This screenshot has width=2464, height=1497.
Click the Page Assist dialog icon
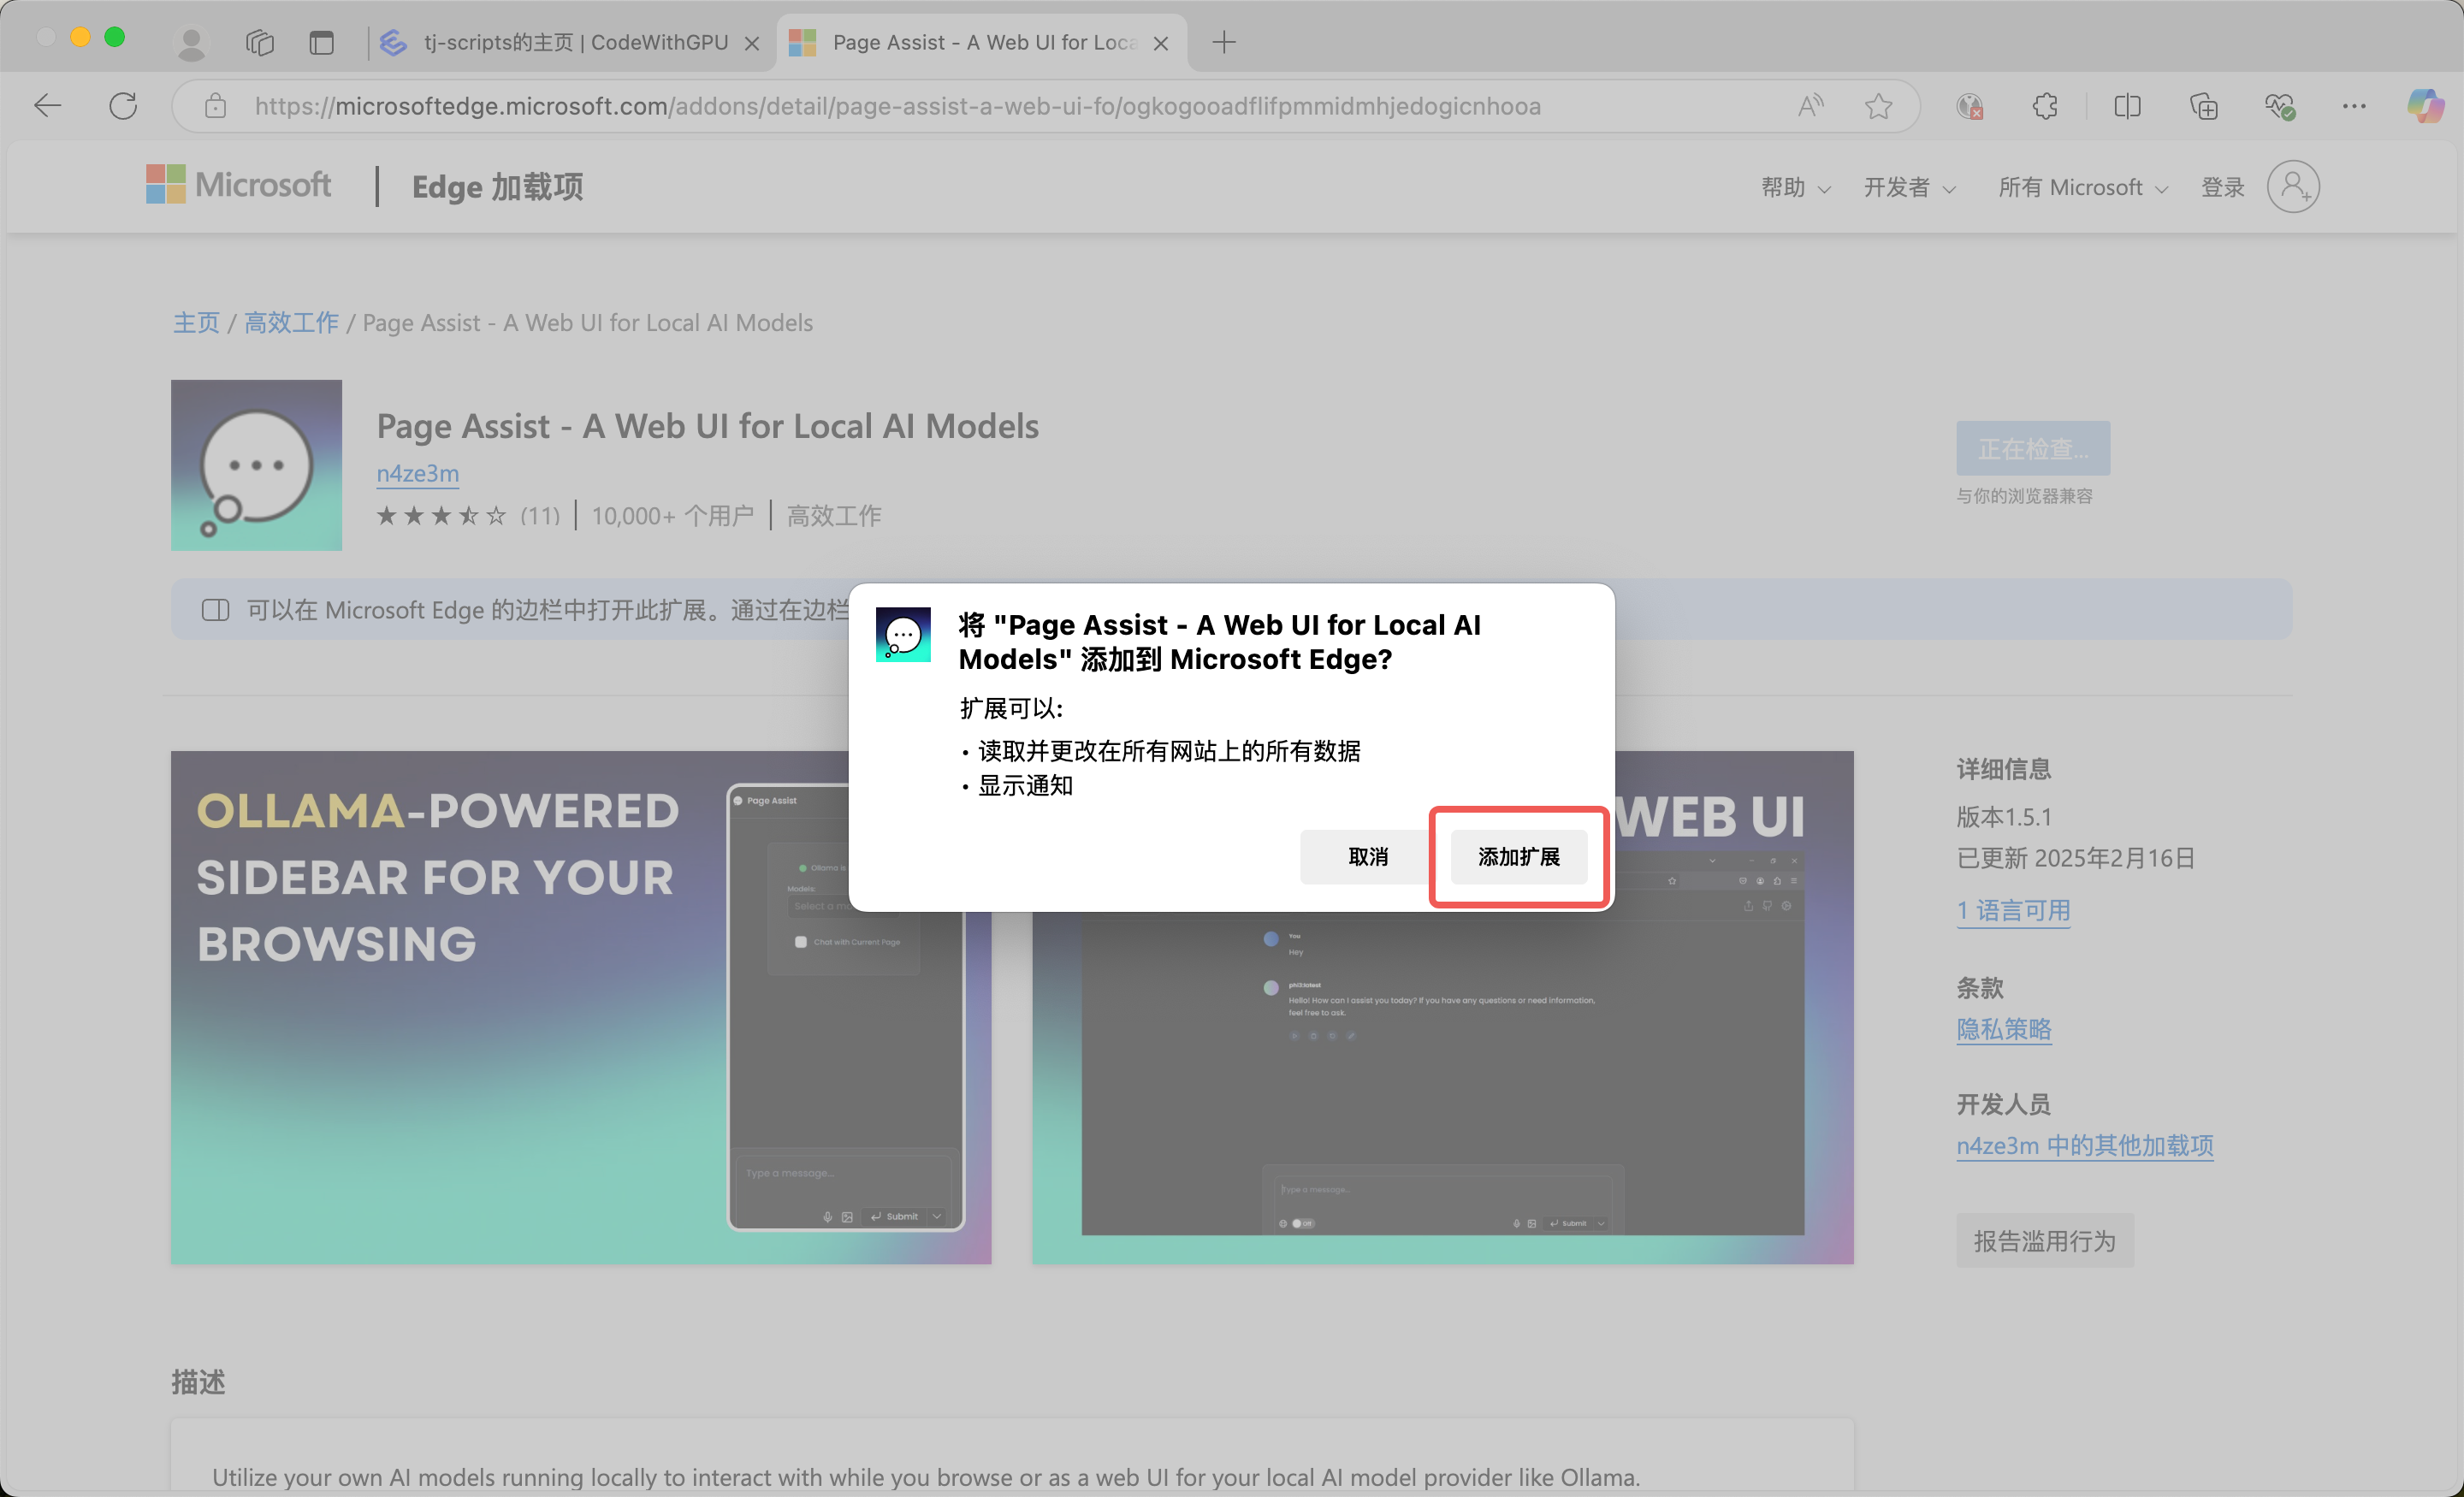[x=903, y=634]
